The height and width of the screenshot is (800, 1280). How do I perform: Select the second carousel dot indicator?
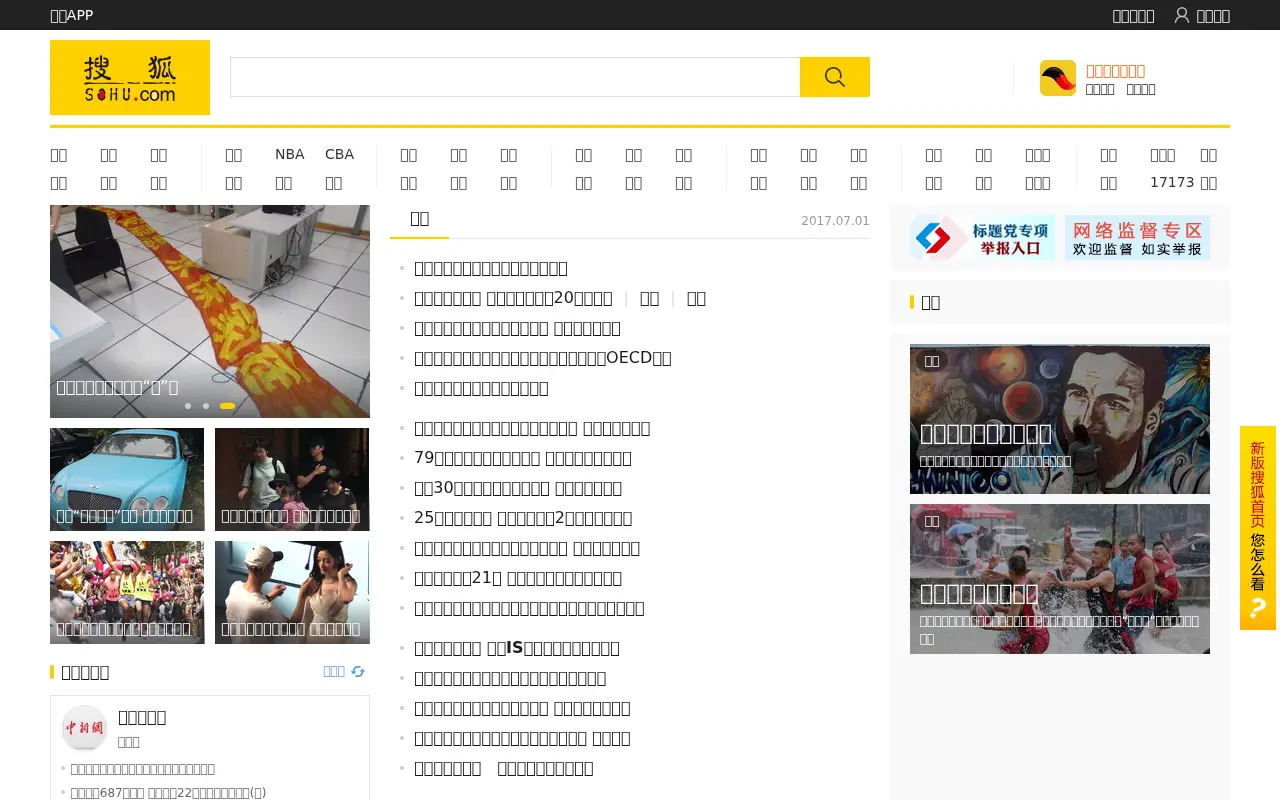[206, 406]
